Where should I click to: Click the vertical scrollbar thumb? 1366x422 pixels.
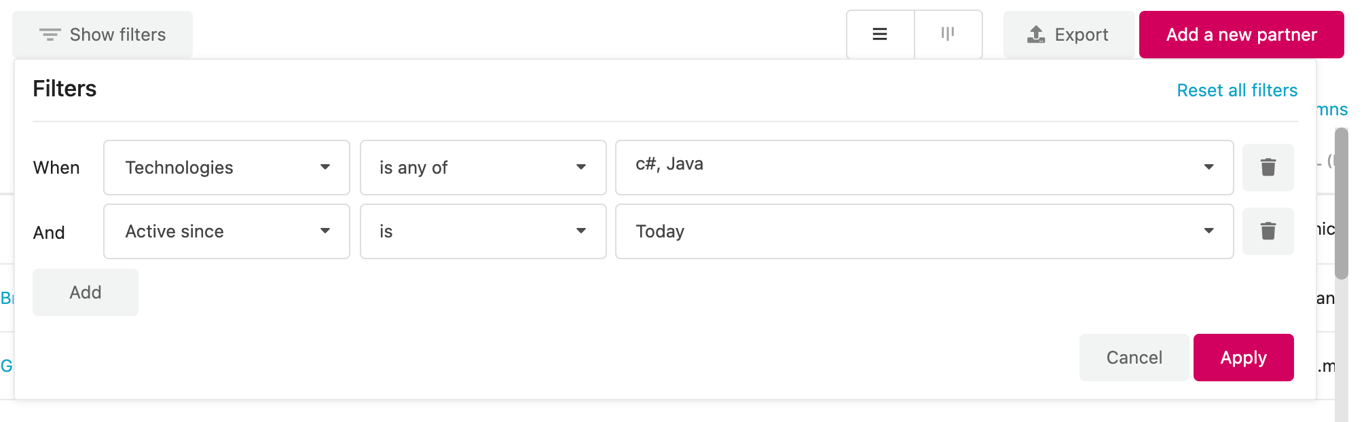pyautogui.click(x=1341, y=200)
